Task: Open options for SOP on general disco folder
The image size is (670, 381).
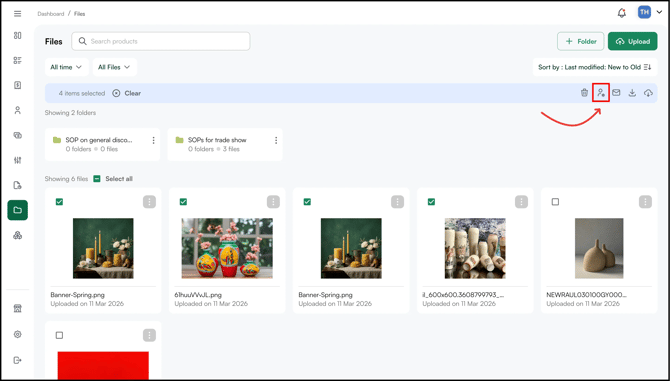Action: pyautogui.click(x=153, y=141)
